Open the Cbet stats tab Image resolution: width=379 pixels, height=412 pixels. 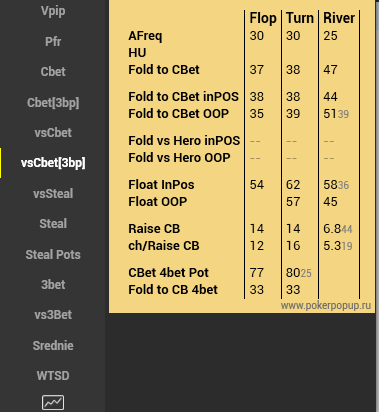click(x=53, y=72)
